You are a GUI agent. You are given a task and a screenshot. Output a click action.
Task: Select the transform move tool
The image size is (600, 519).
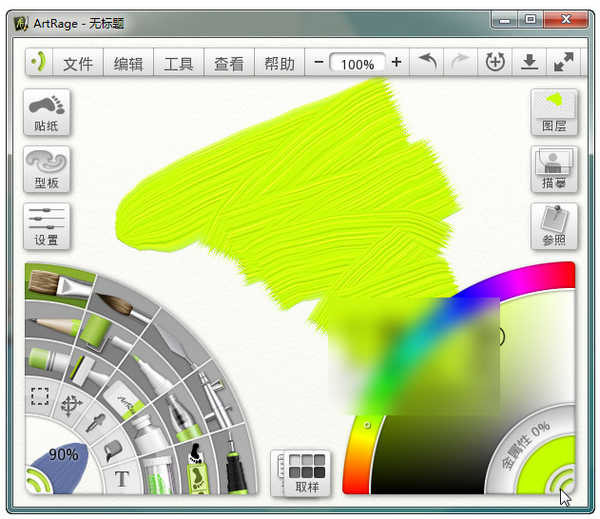72,405
